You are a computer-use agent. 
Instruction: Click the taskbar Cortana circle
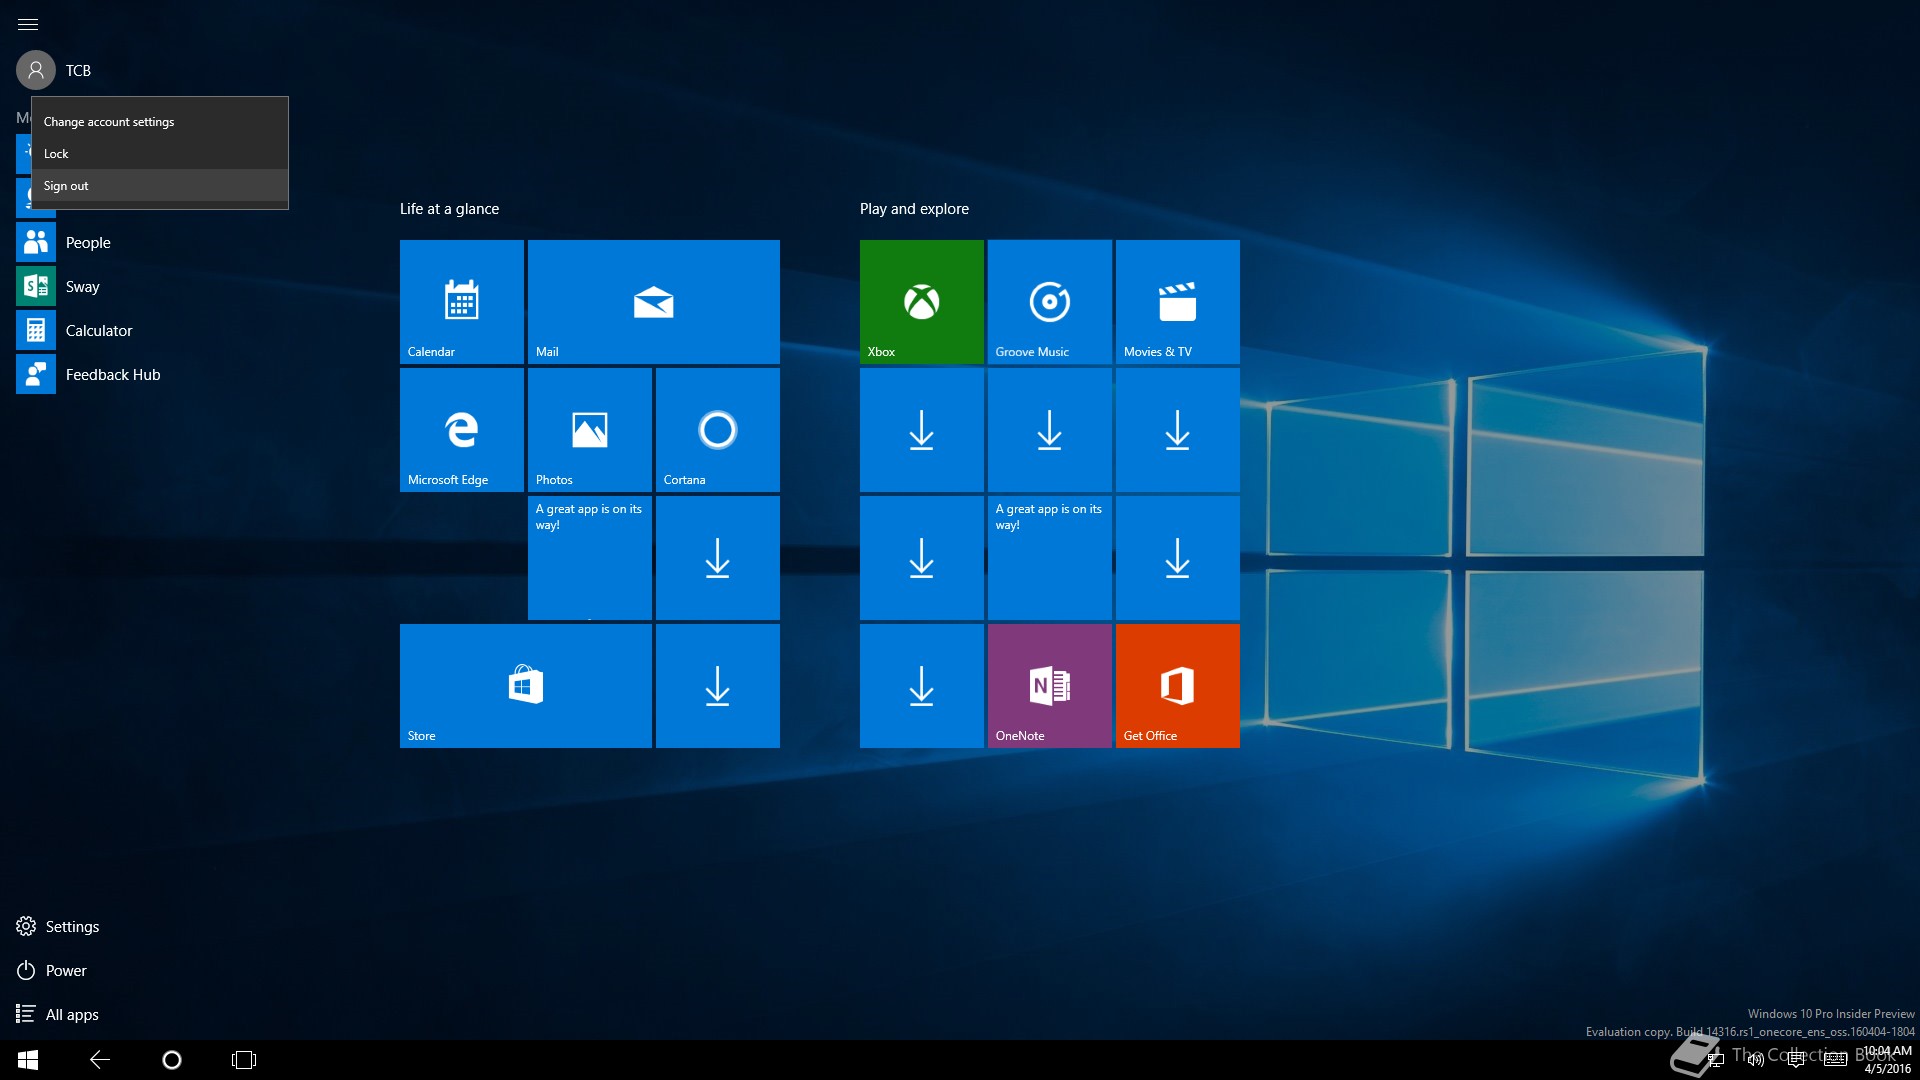[172, 1060]
